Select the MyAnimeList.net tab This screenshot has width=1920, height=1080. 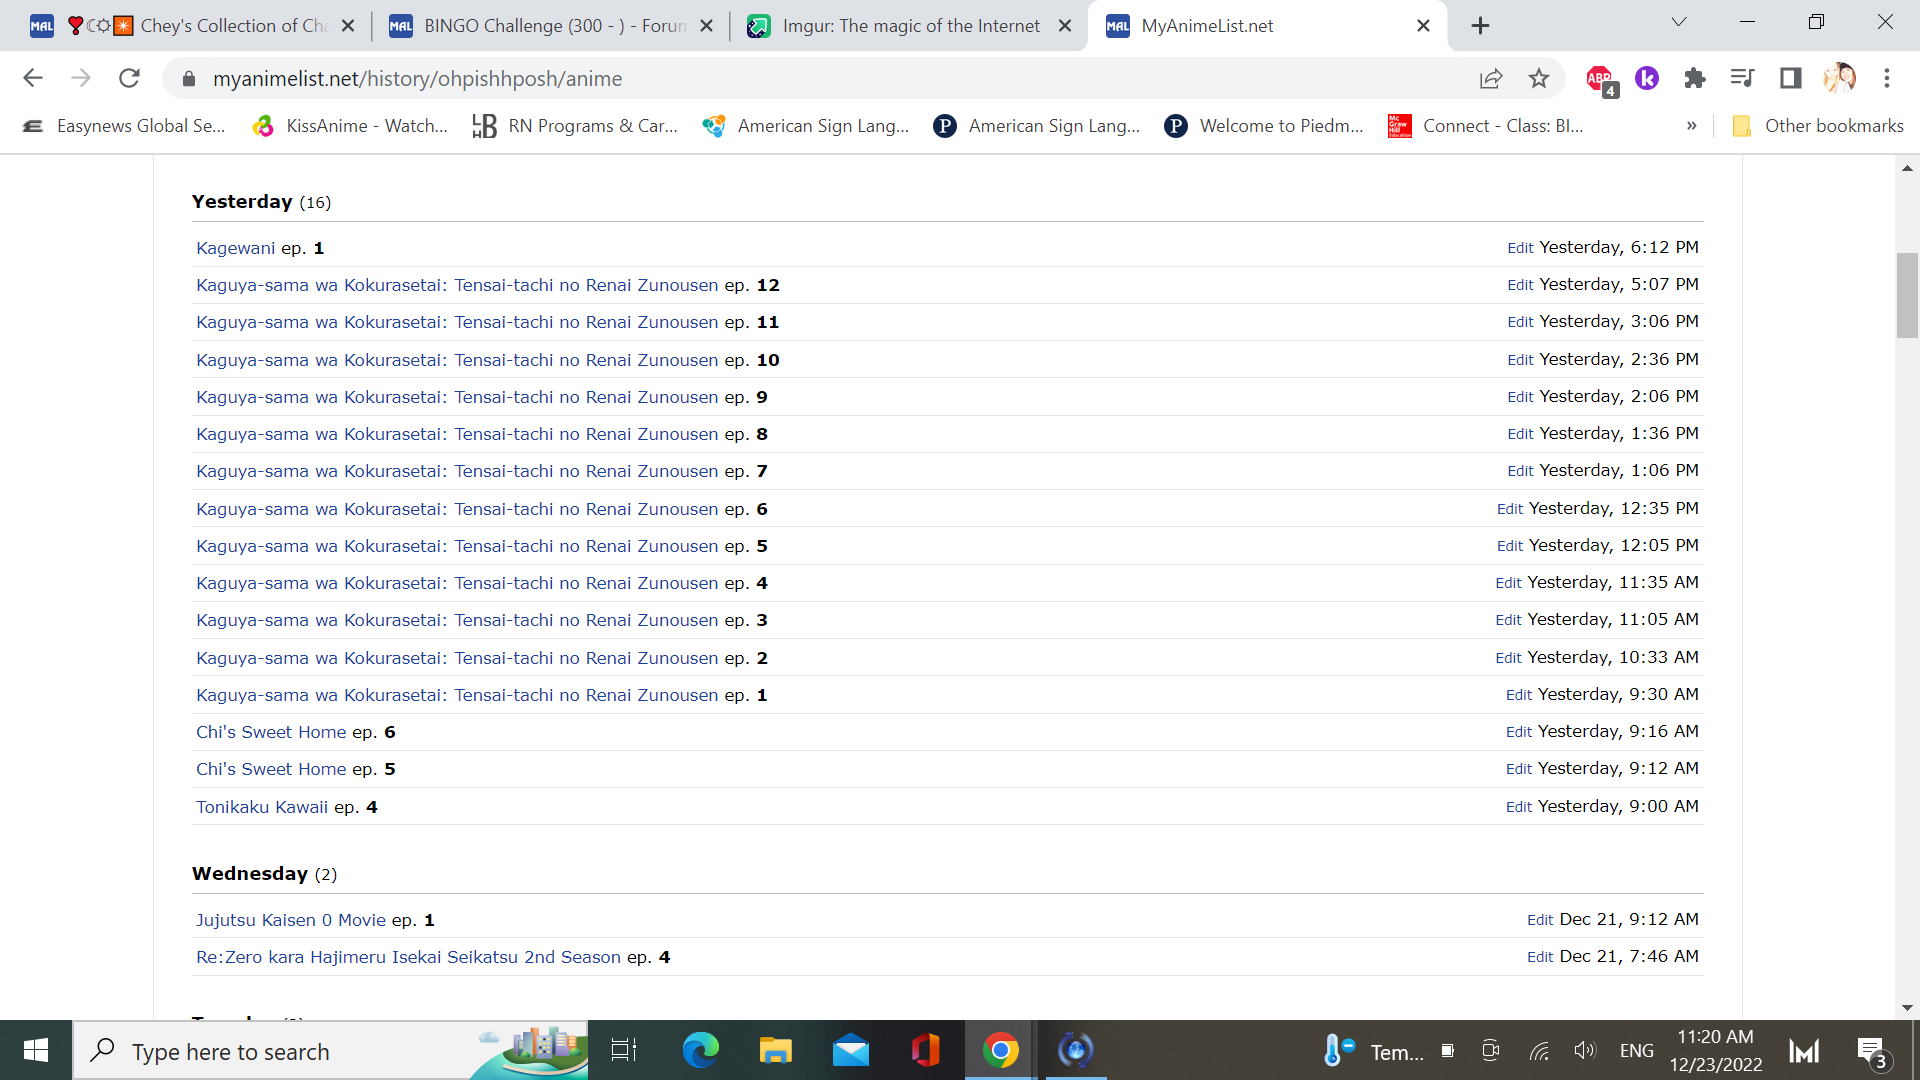[1265, 26]
